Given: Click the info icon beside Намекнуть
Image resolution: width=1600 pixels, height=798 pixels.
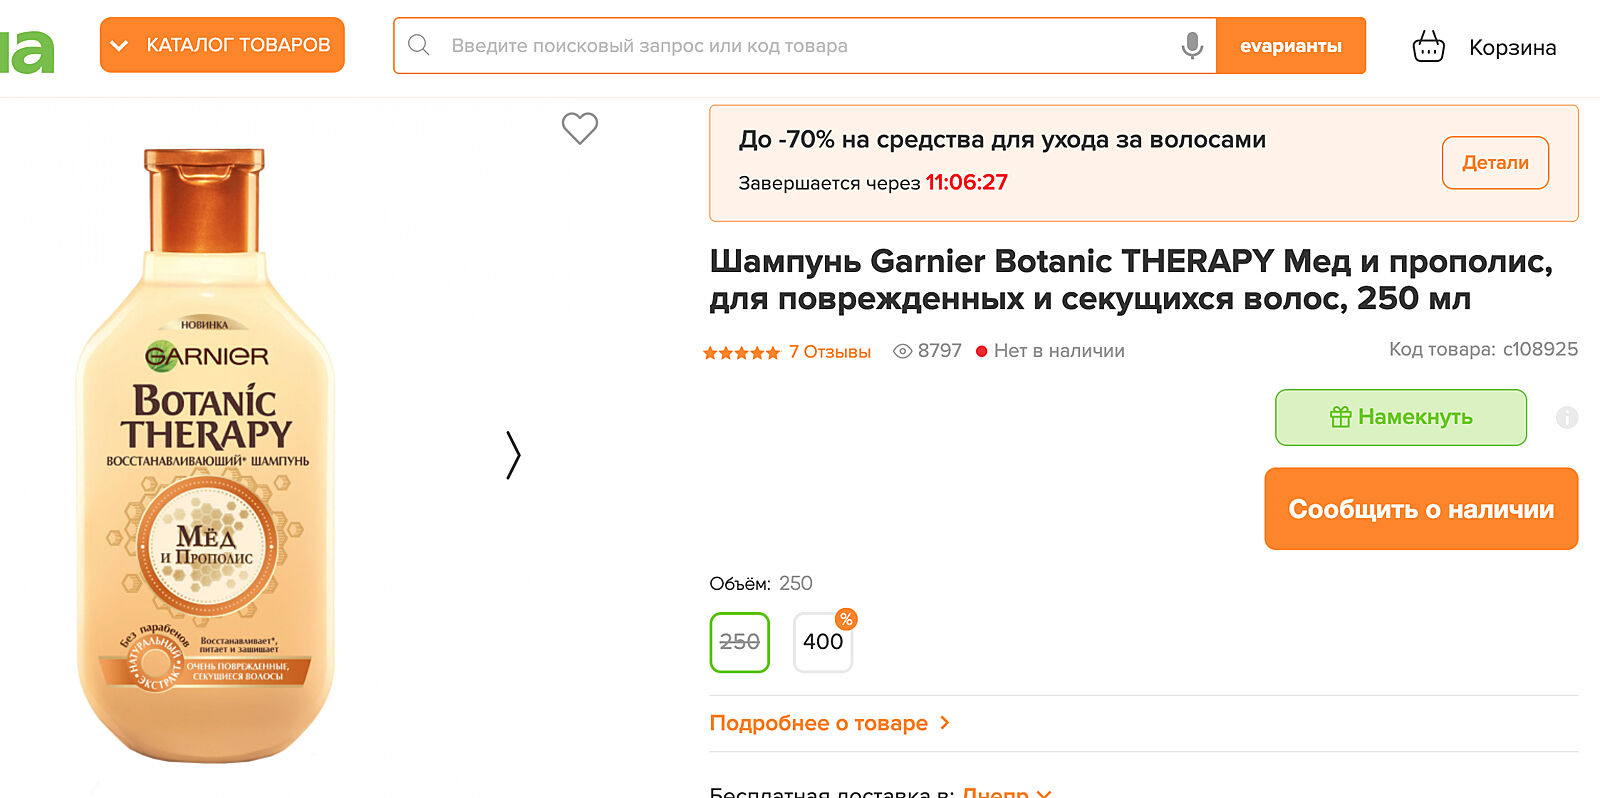Looking at the screenshot, I should point(1566,418).
